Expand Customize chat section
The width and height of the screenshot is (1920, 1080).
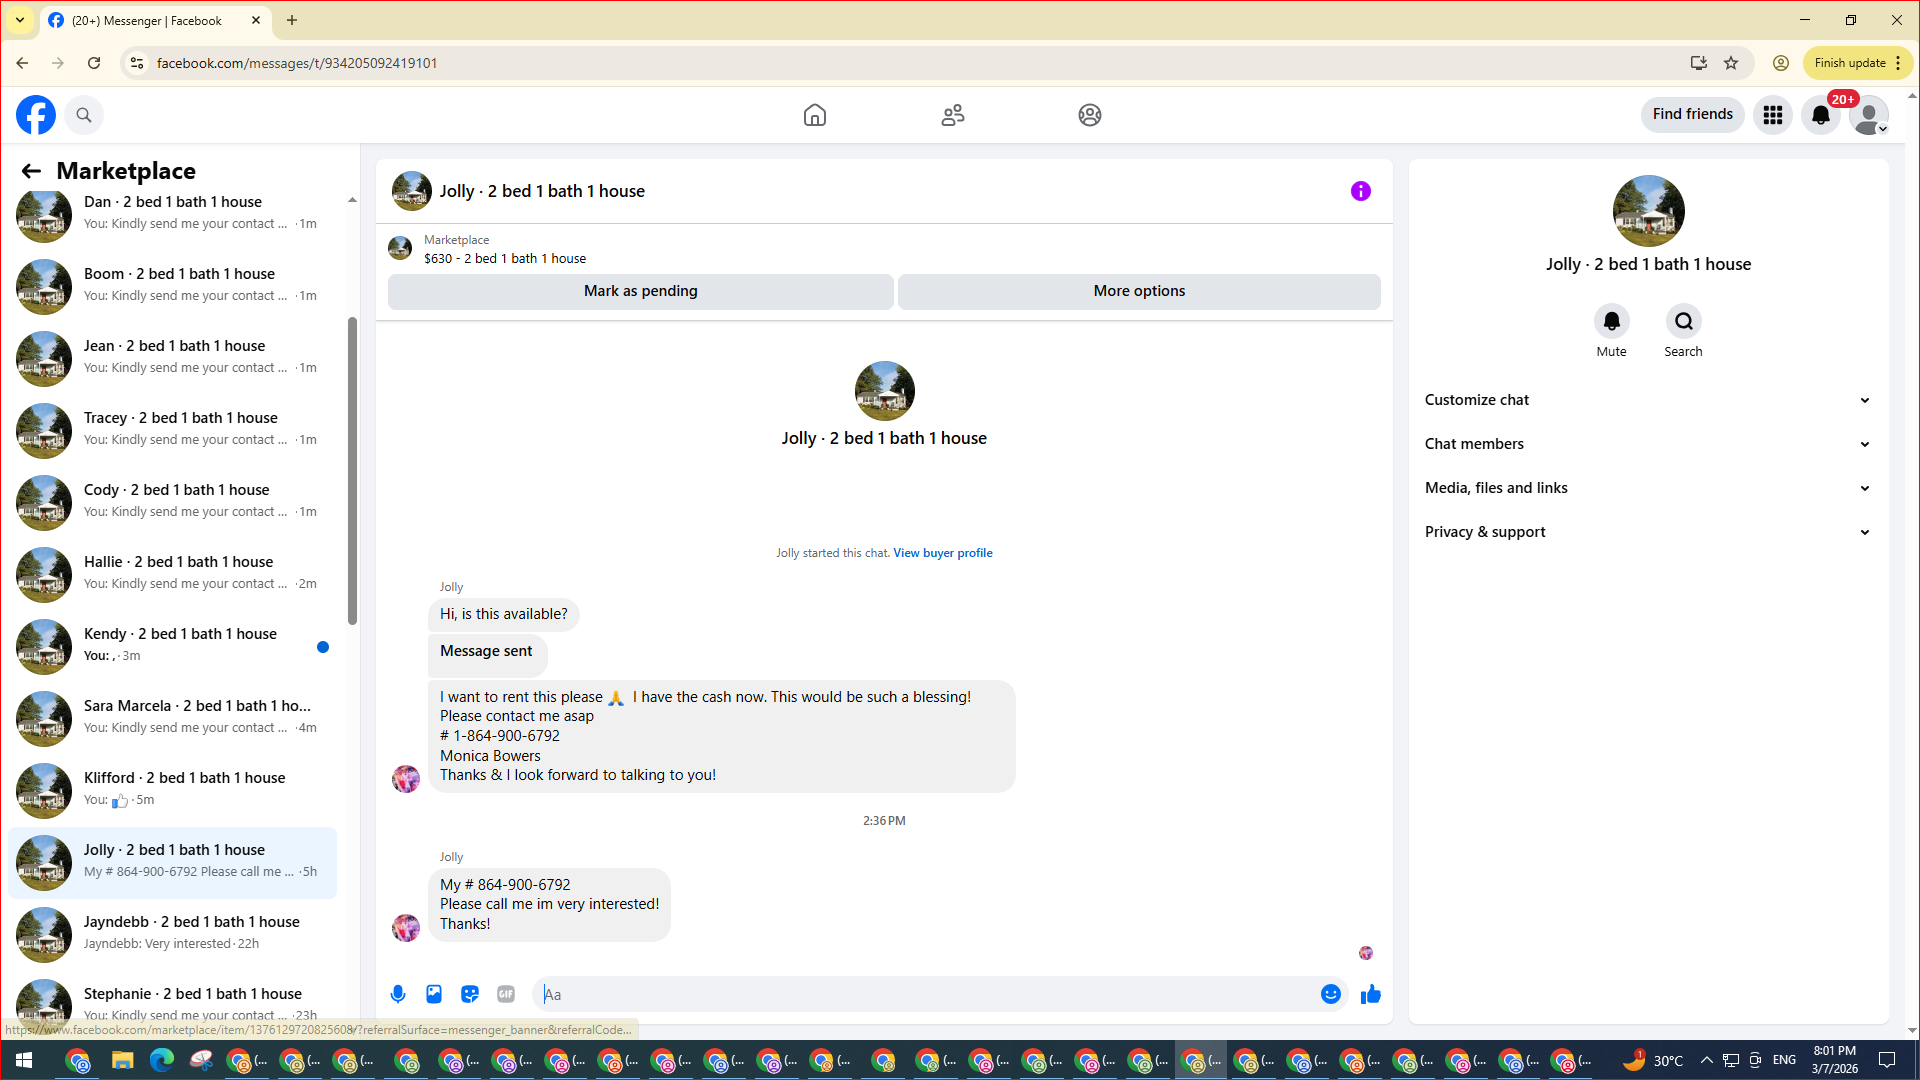1647,400
